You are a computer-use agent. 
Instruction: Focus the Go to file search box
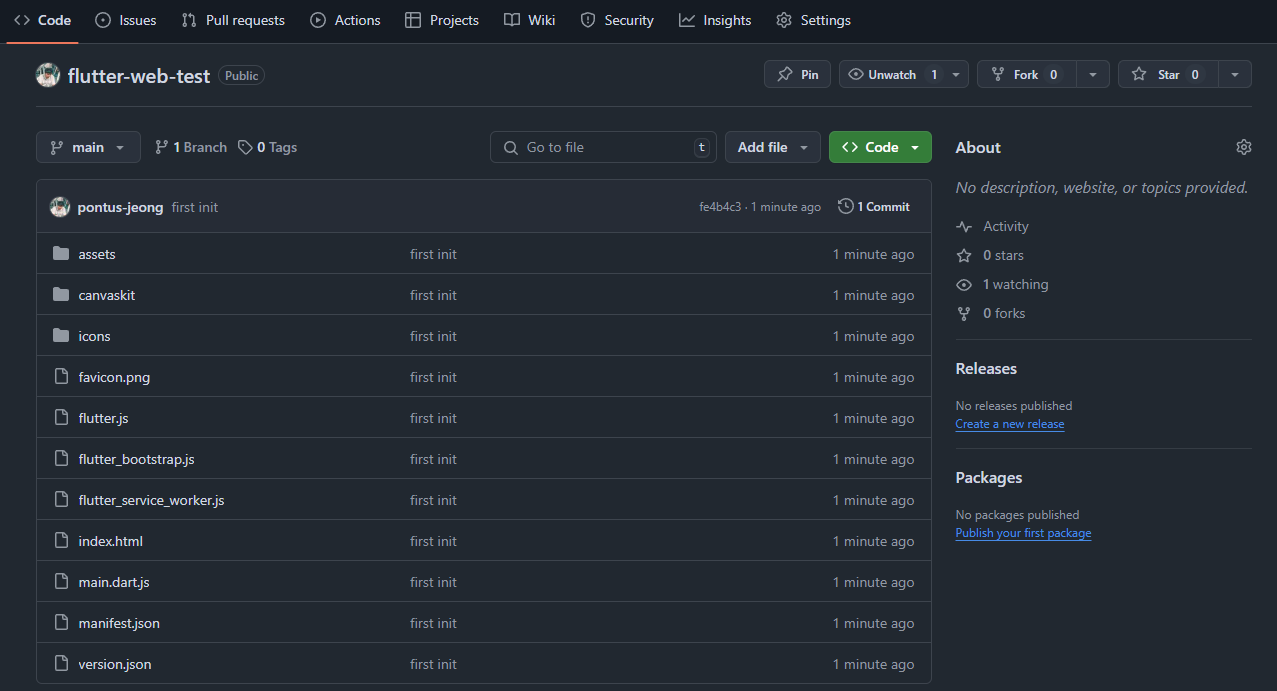click(603, 147)
